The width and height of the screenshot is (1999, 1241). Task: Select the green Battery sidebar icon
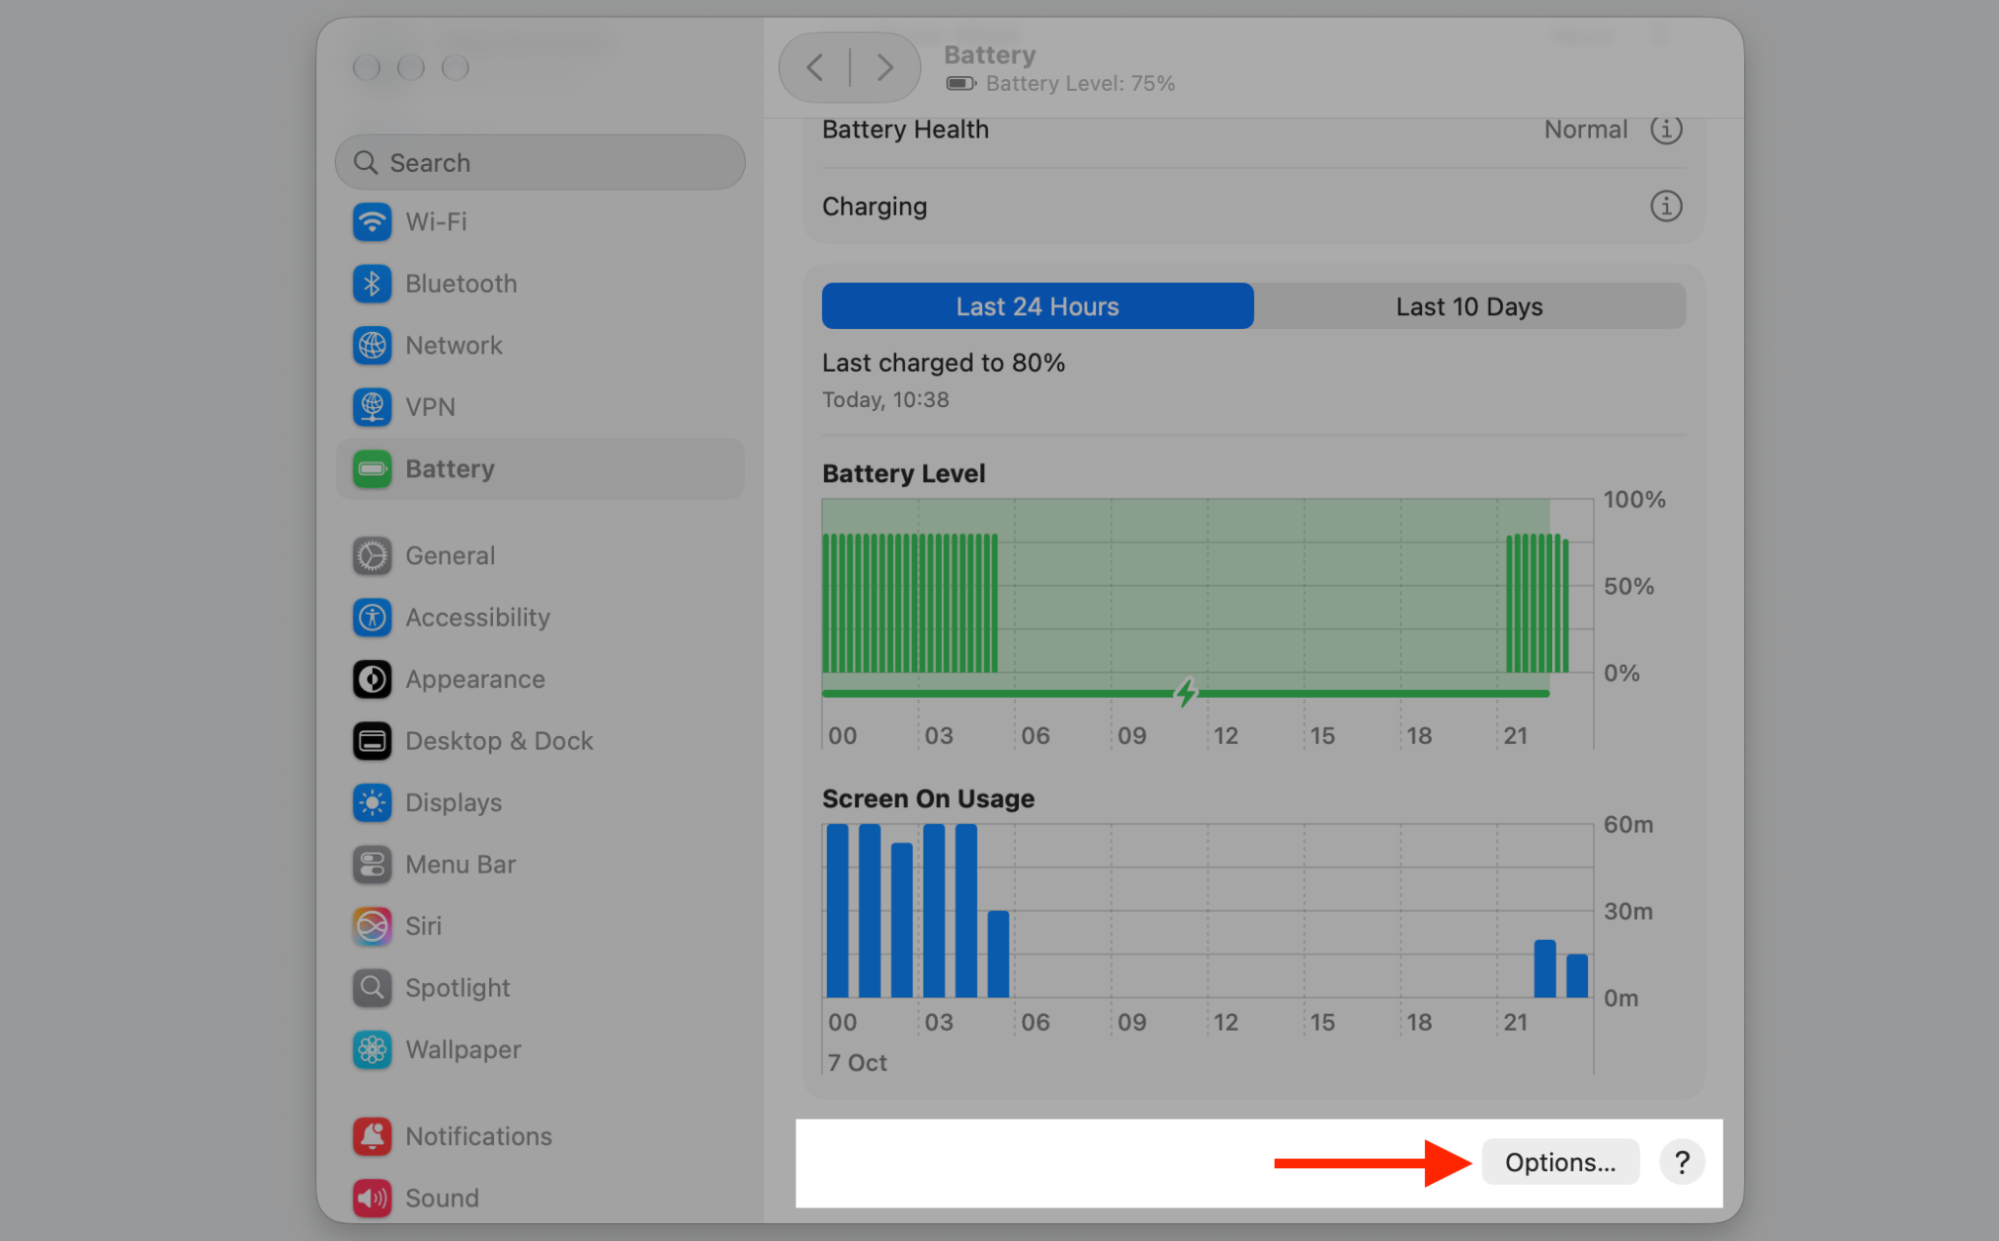372,469
